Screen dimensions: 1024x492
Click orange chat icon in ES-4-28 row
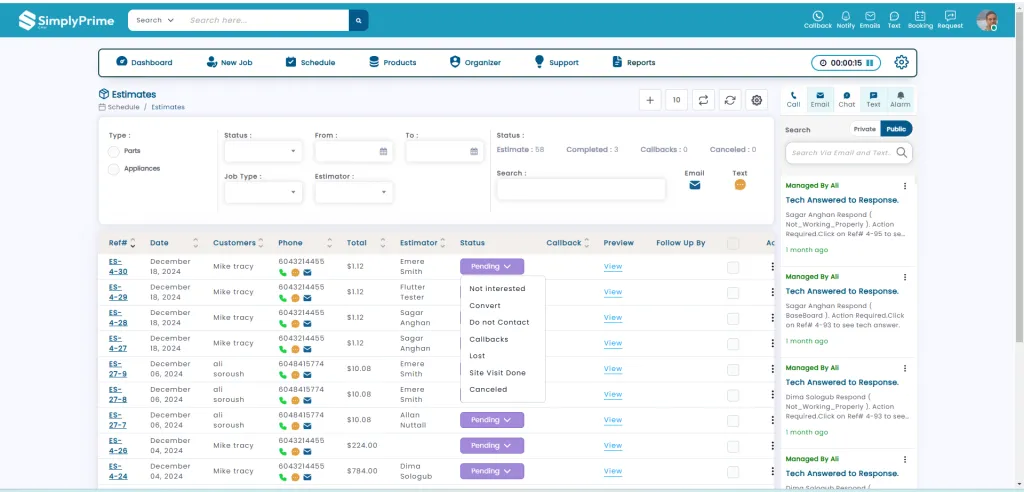coord(295,323)
